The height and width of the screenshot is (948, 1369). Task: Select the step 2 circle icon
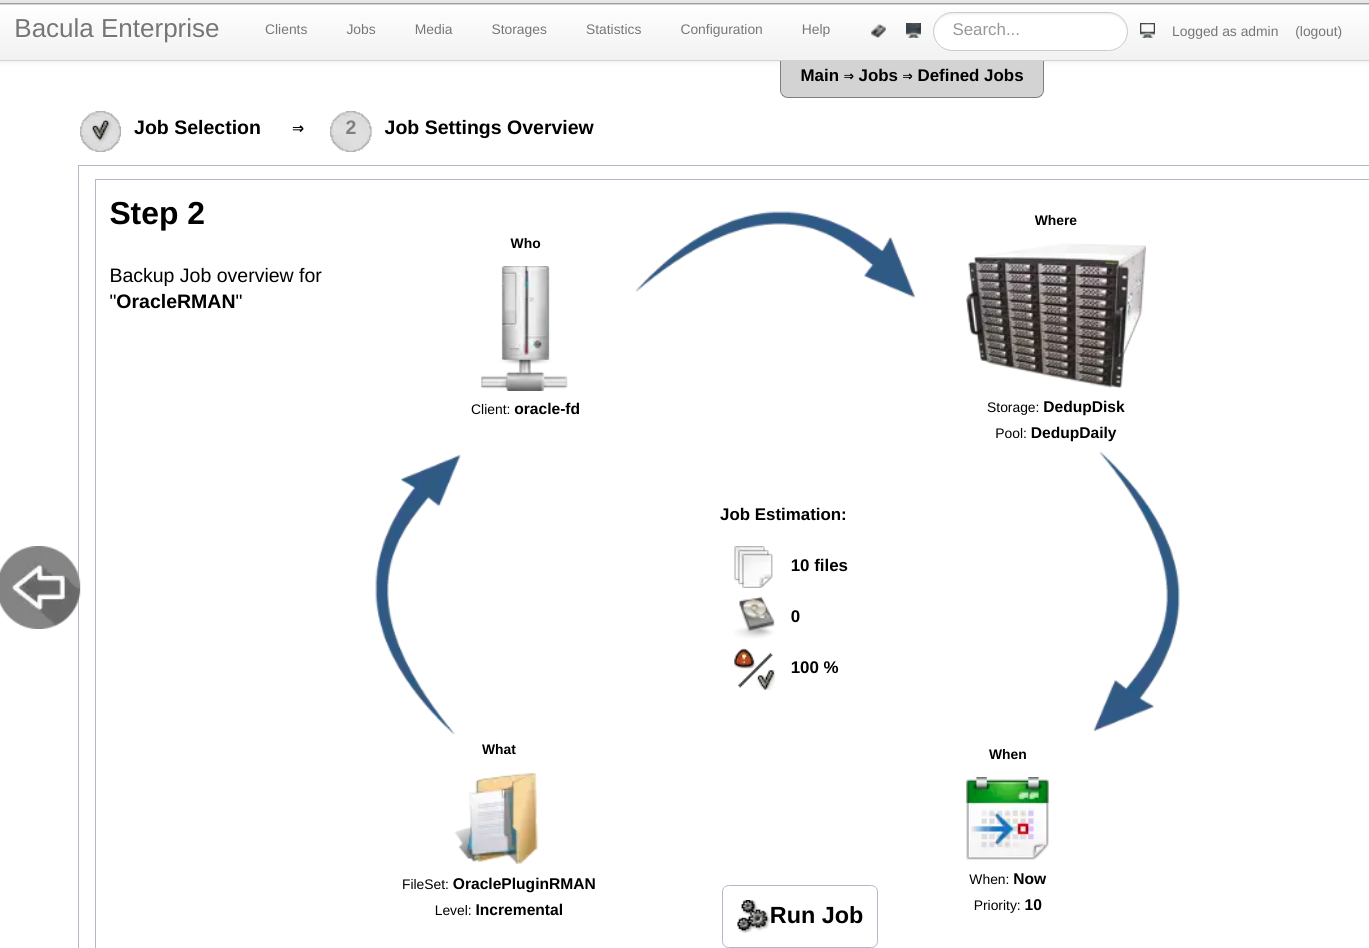[351, 131]
